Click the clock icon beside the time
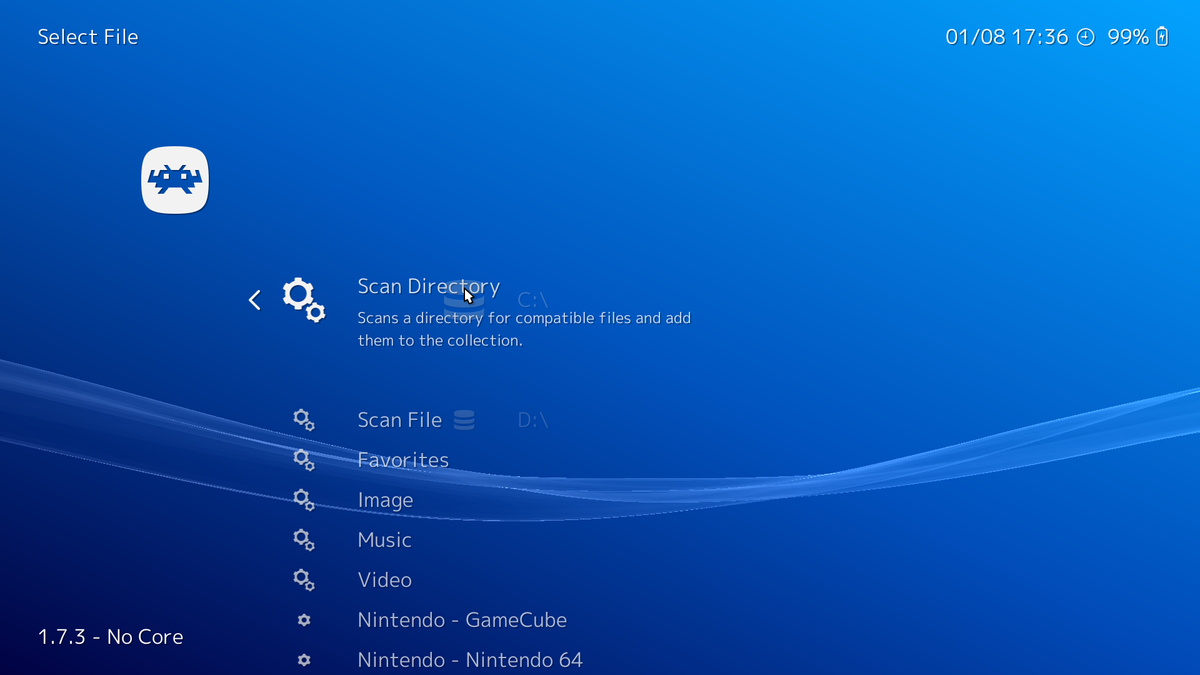 tap(1086, 37)
